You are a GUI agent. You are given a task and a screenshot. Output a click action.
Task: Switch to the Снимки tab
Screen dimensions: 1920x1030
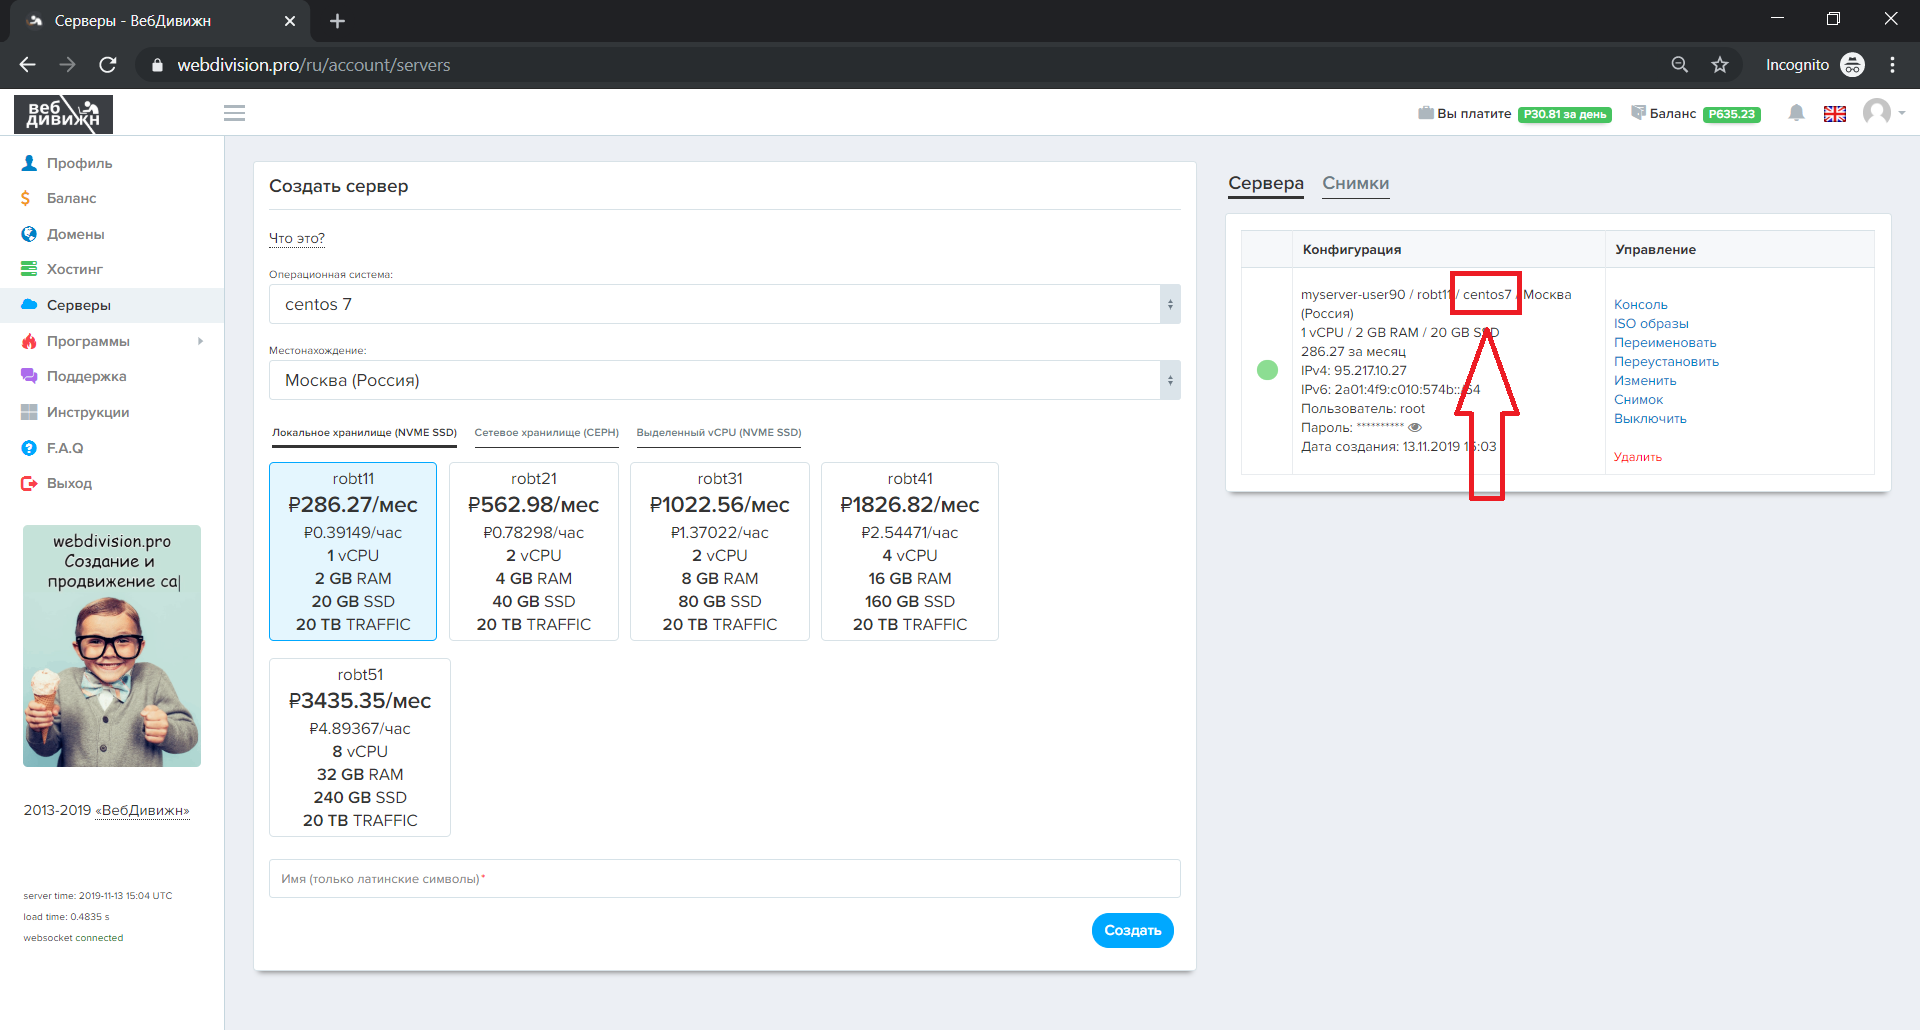point(1355,183)
